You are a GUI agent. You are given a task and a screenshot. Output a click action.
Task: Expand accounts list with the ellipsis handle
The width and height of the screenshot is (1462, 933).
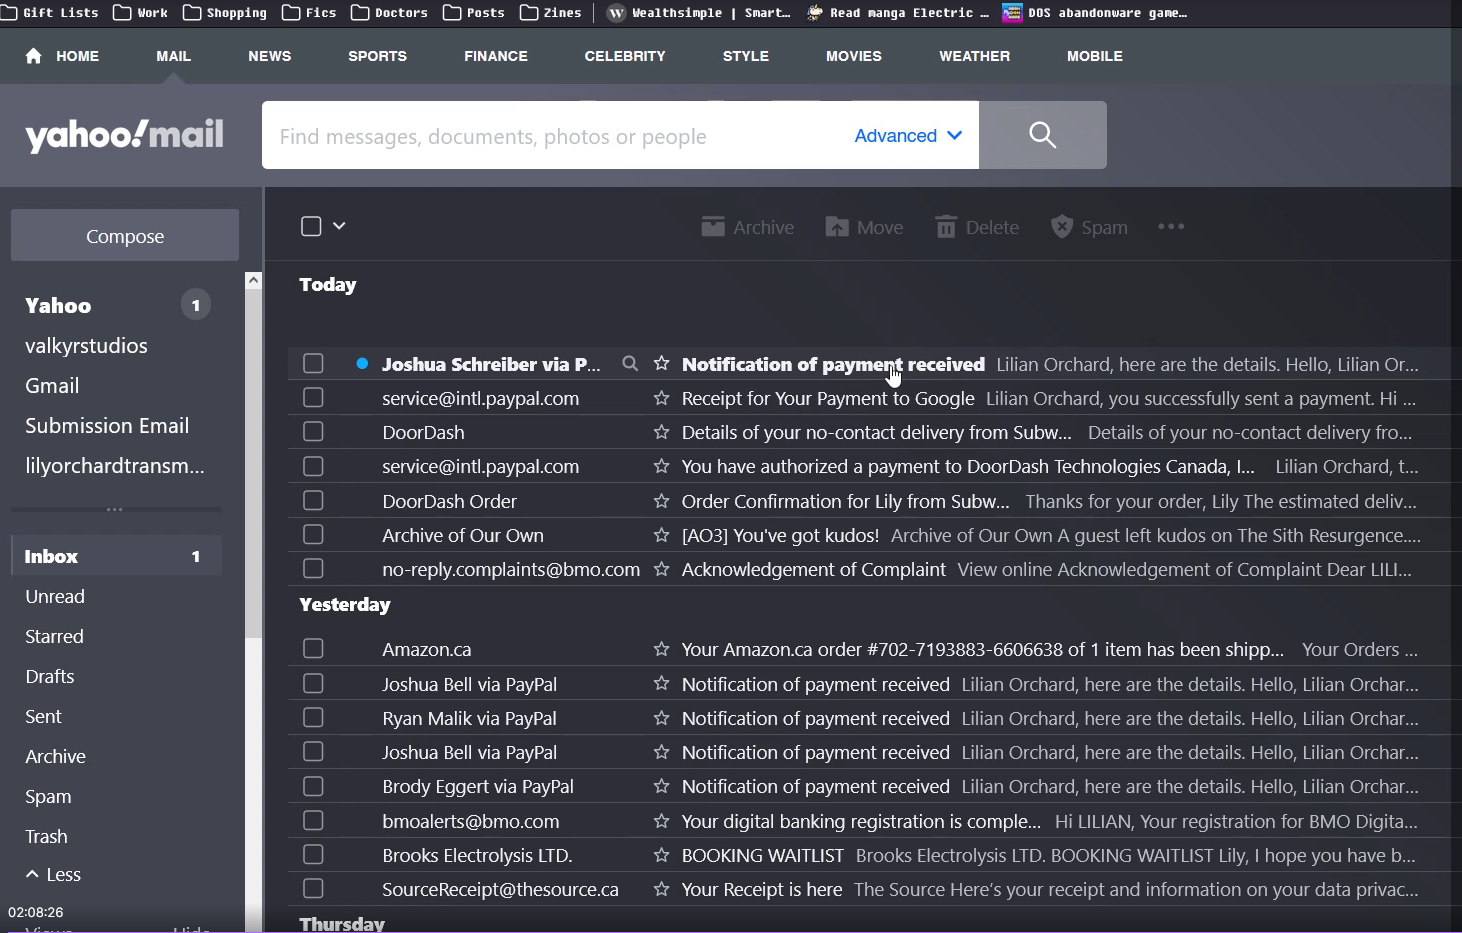point(115,509)
